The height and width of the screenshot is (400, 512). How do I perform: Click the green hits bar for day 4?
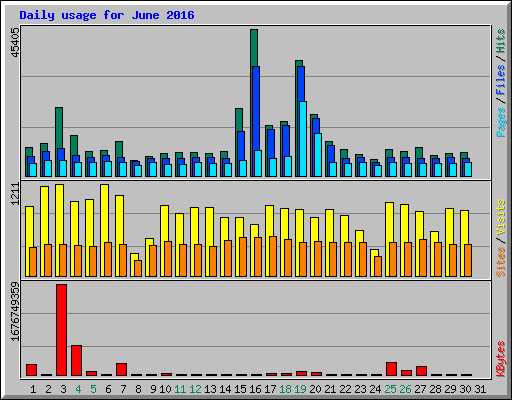click(74, 145)
